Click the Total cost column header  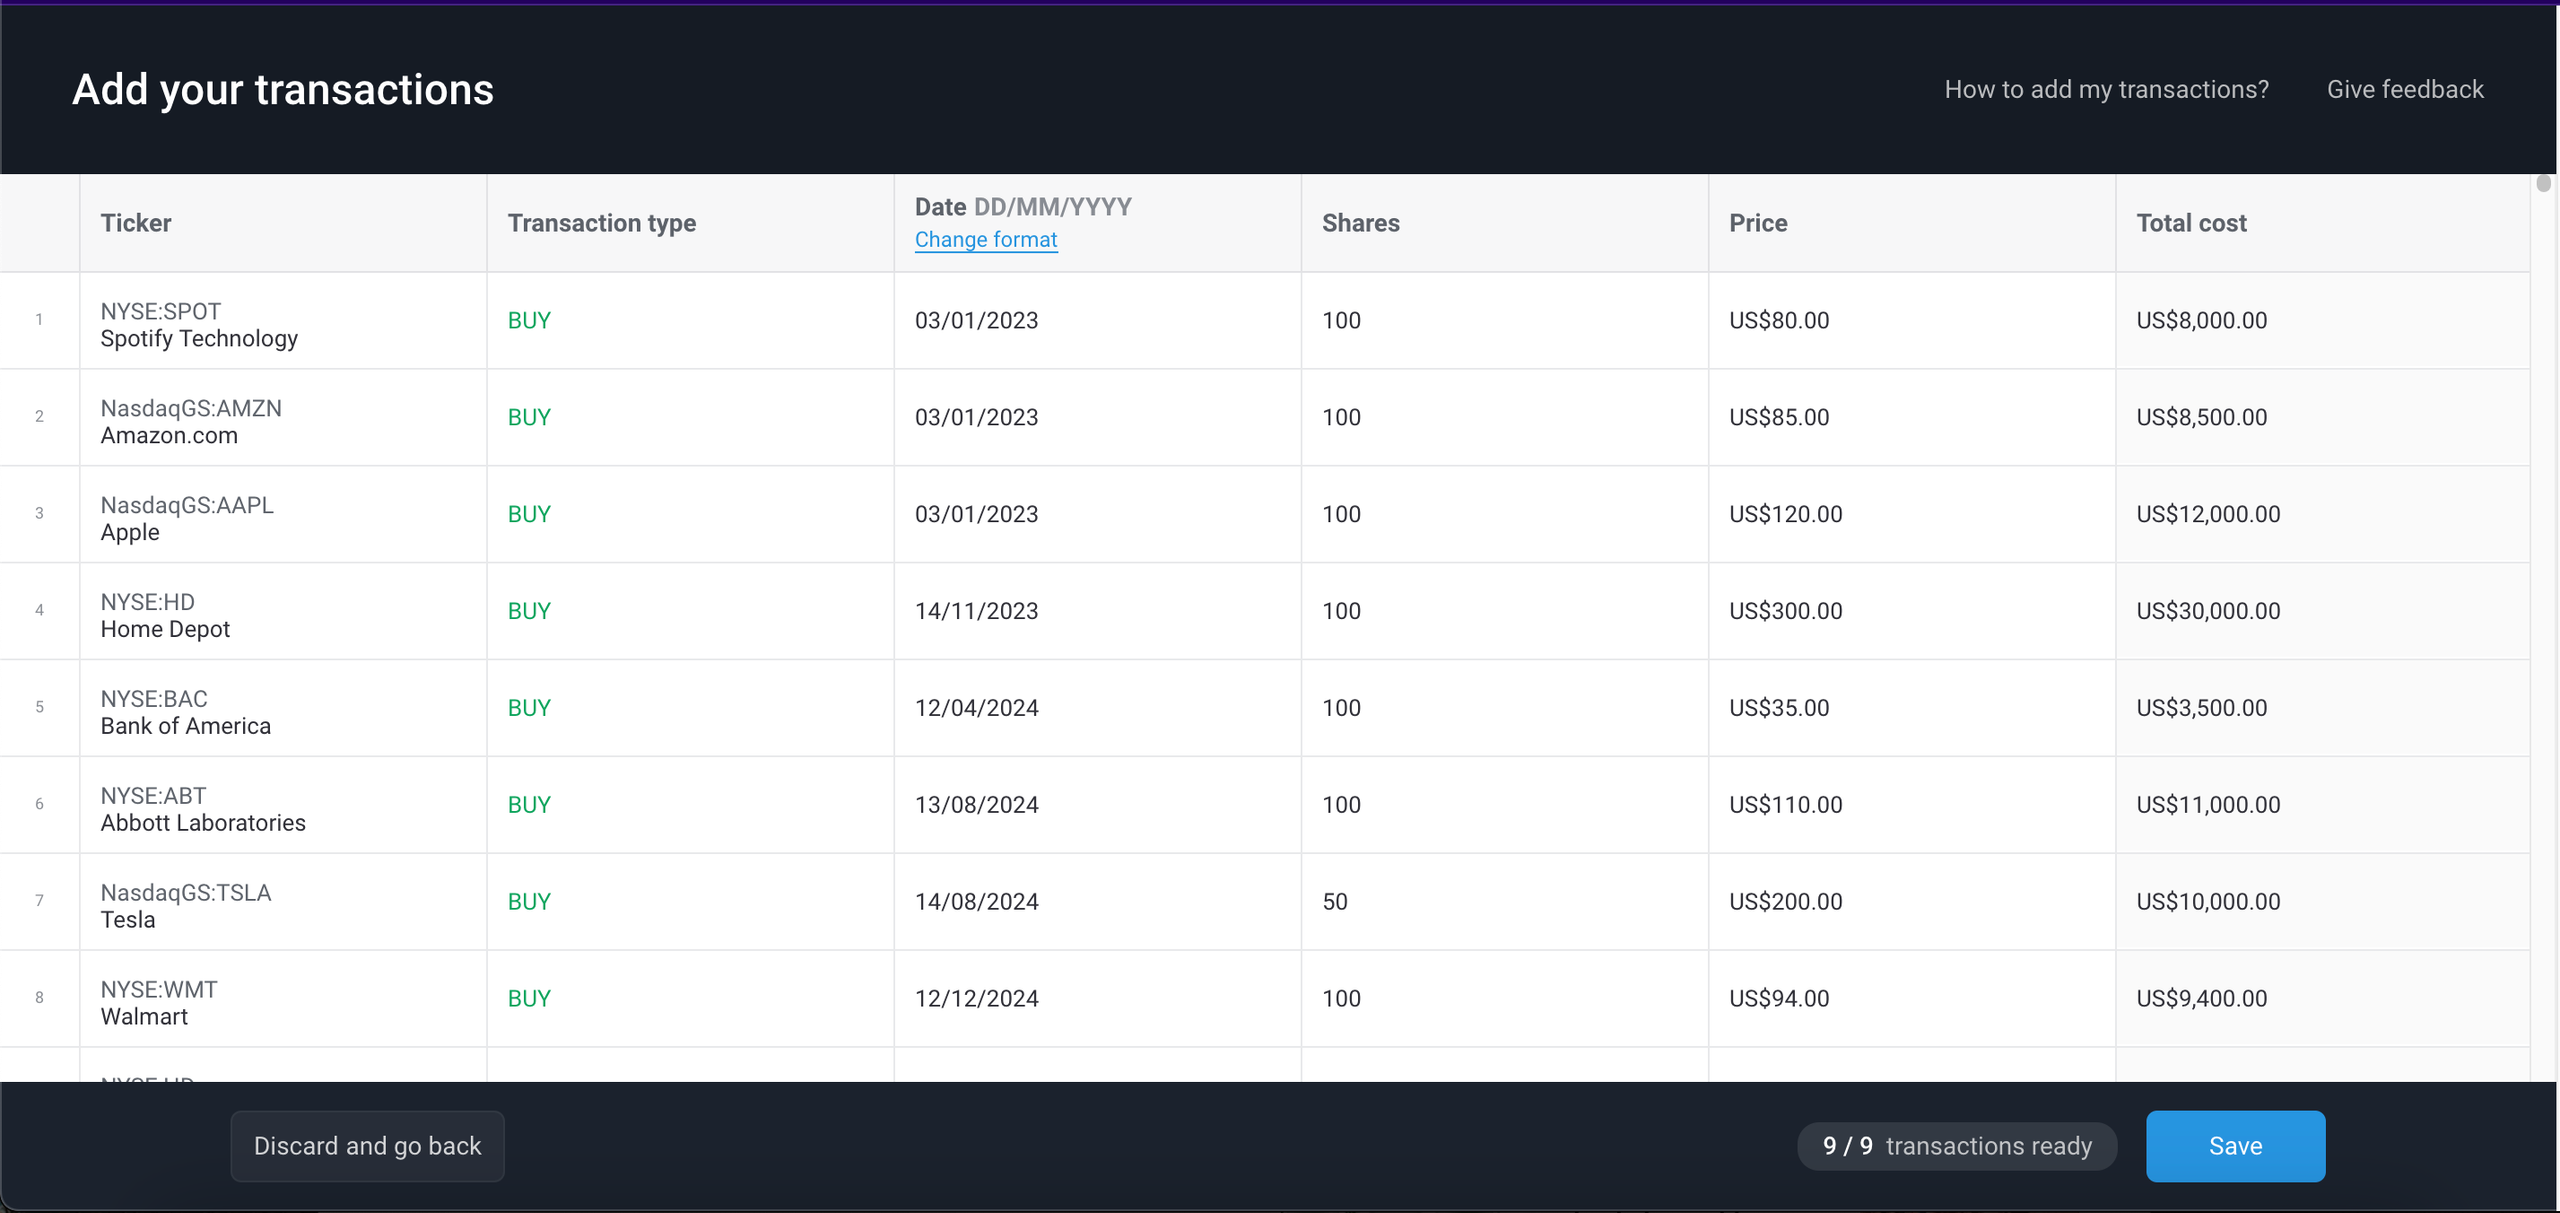2323,223
